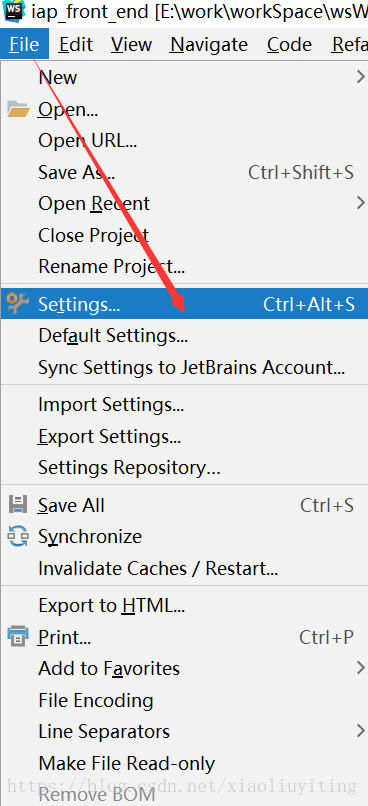Choose Close Project entry
Image resolution: width=368 pixels, height=806 pixels.
184,235
